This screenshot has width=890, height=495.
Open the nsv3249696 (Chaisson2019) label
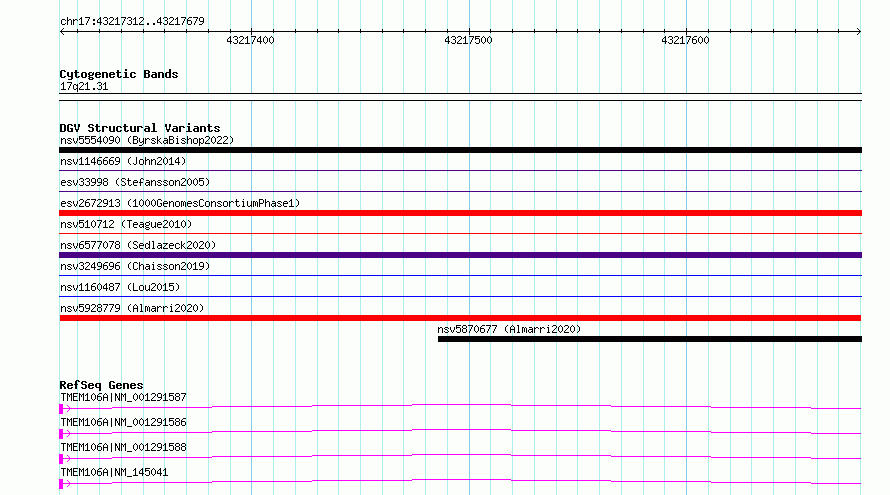(135, 266)
